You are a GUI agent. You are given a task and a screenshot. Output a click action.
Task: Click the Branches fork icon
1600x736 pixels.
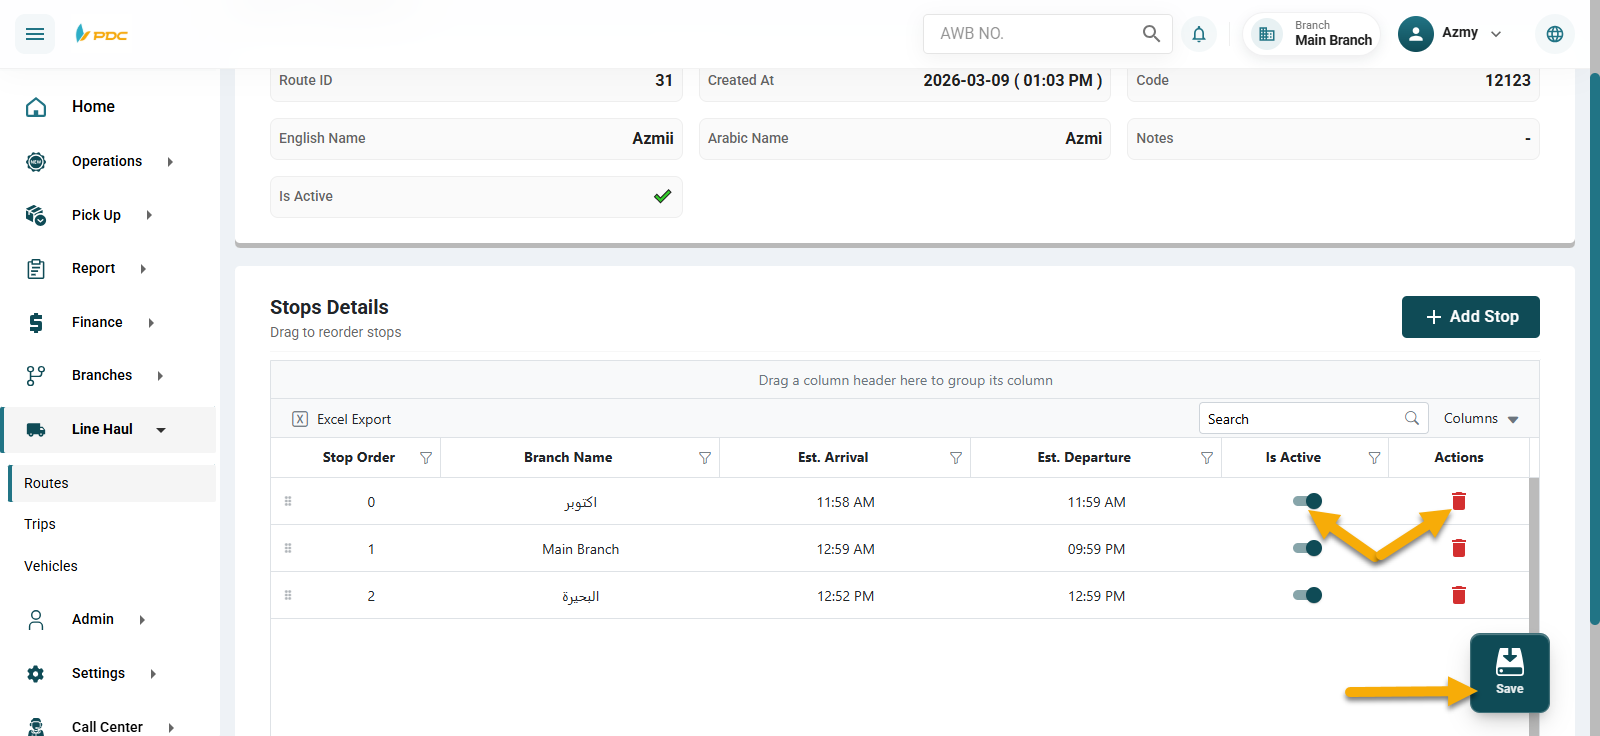pos(36,376)
